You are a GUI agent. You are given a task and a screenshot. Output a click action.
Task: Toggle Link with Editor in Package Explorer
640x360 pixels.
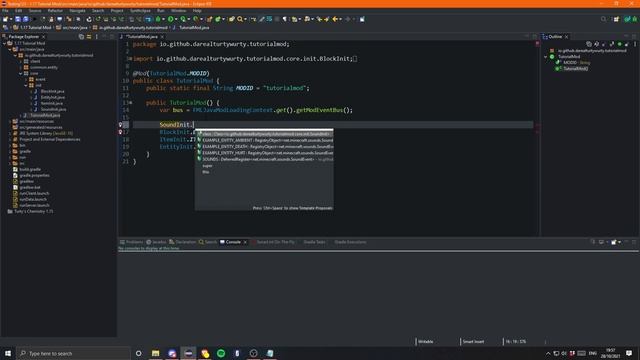[x=89, y=37]
